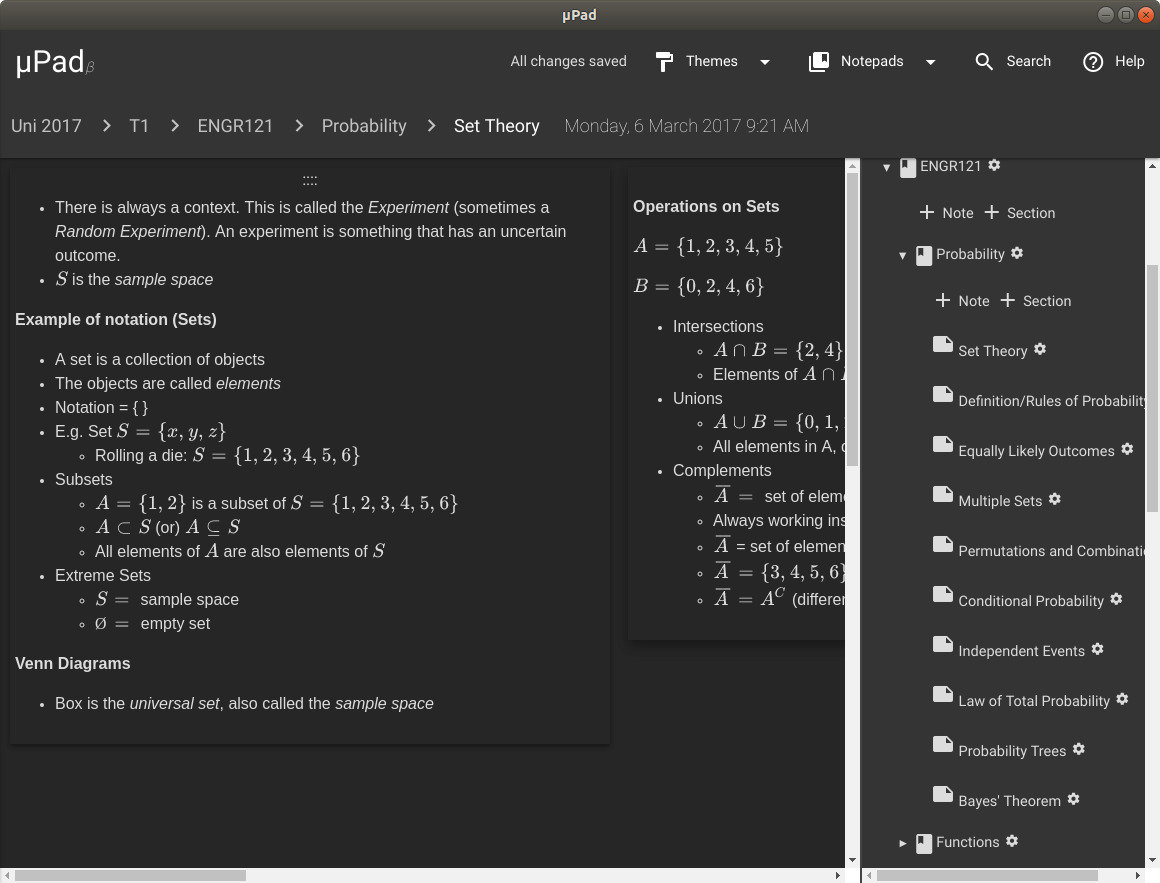Open the Set Theory note in tree
The image size is (1160, 883).
pos(993,351)
